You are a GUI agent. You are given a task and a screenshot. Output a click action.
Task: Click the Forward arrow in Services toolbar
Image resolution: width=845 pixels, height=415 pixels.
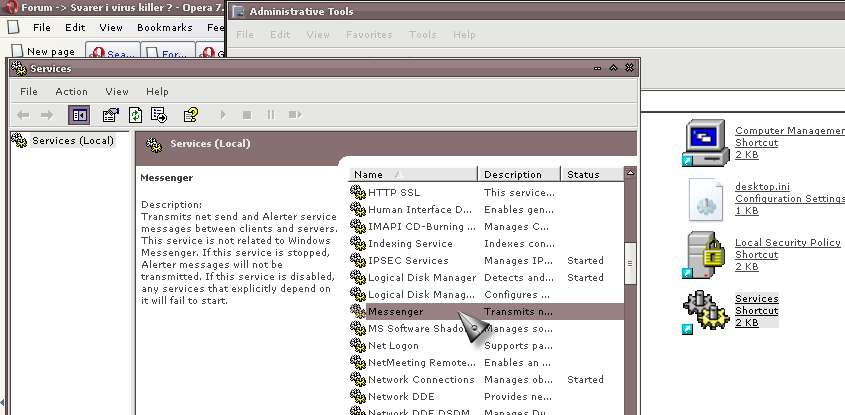point(47,115)
